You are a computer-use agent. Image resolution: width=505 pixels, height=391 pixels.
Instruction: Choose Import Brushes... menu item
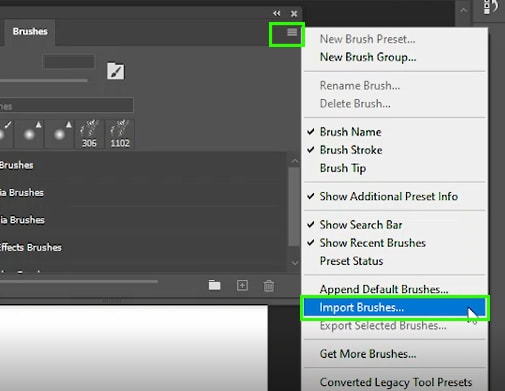click(x=395, y=307)
